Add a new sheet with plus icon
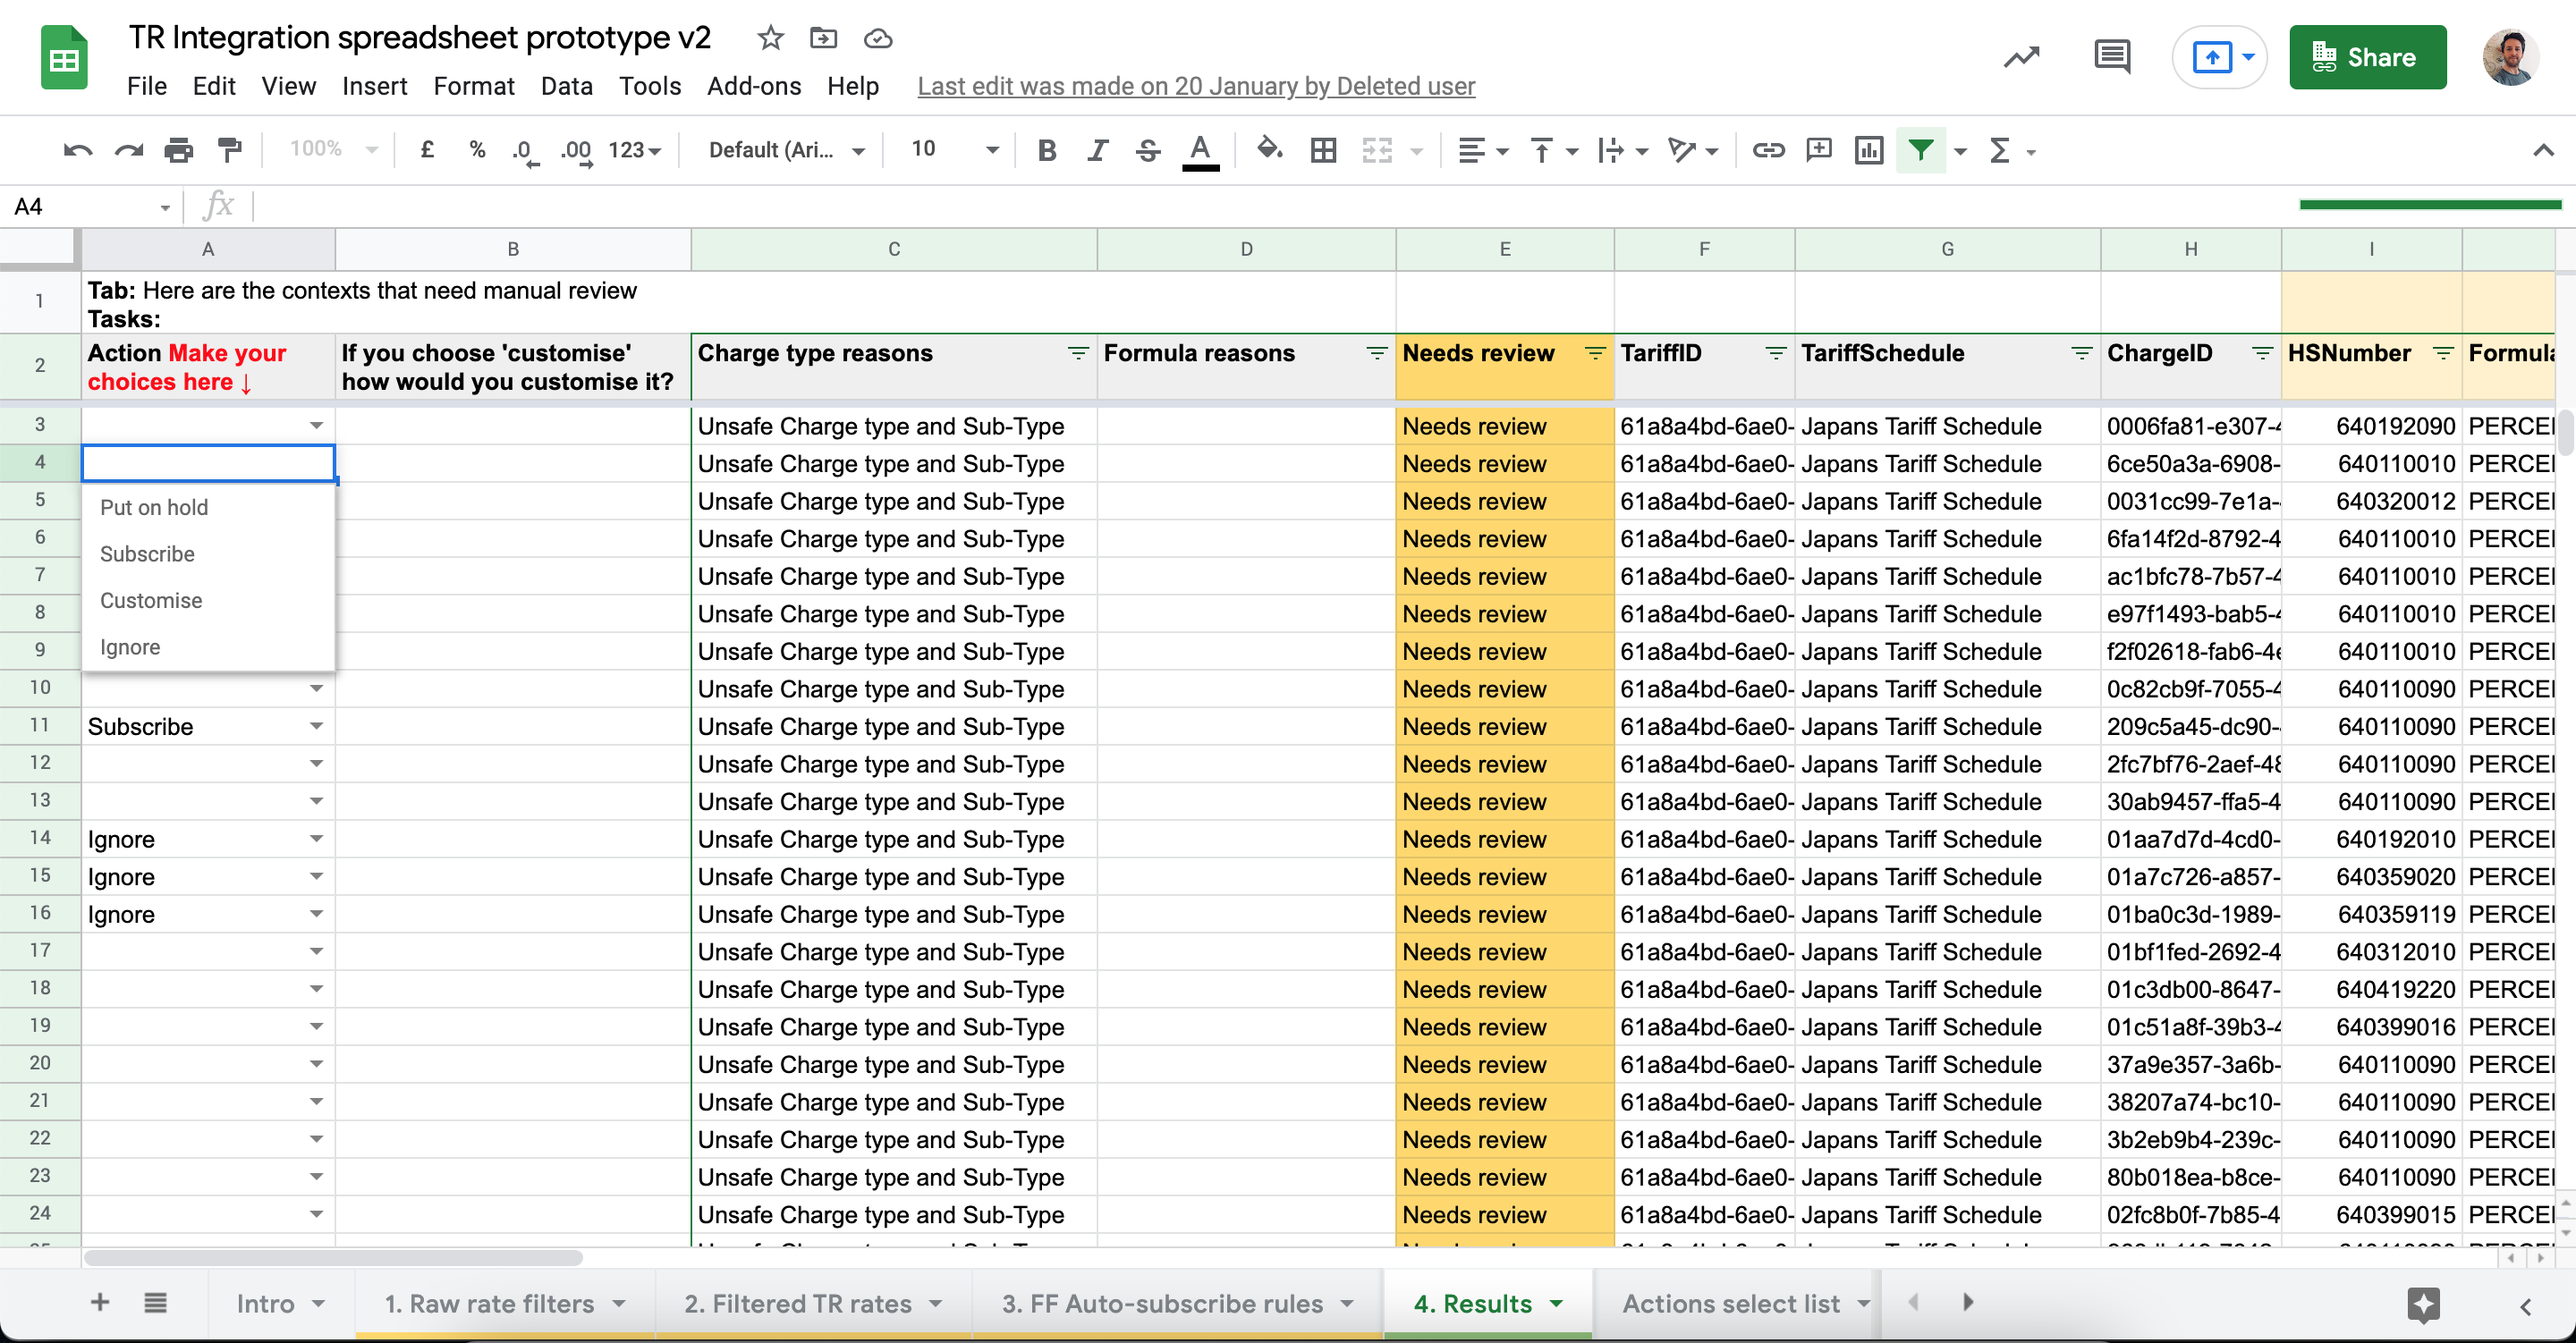 [x=99, y=1302]
